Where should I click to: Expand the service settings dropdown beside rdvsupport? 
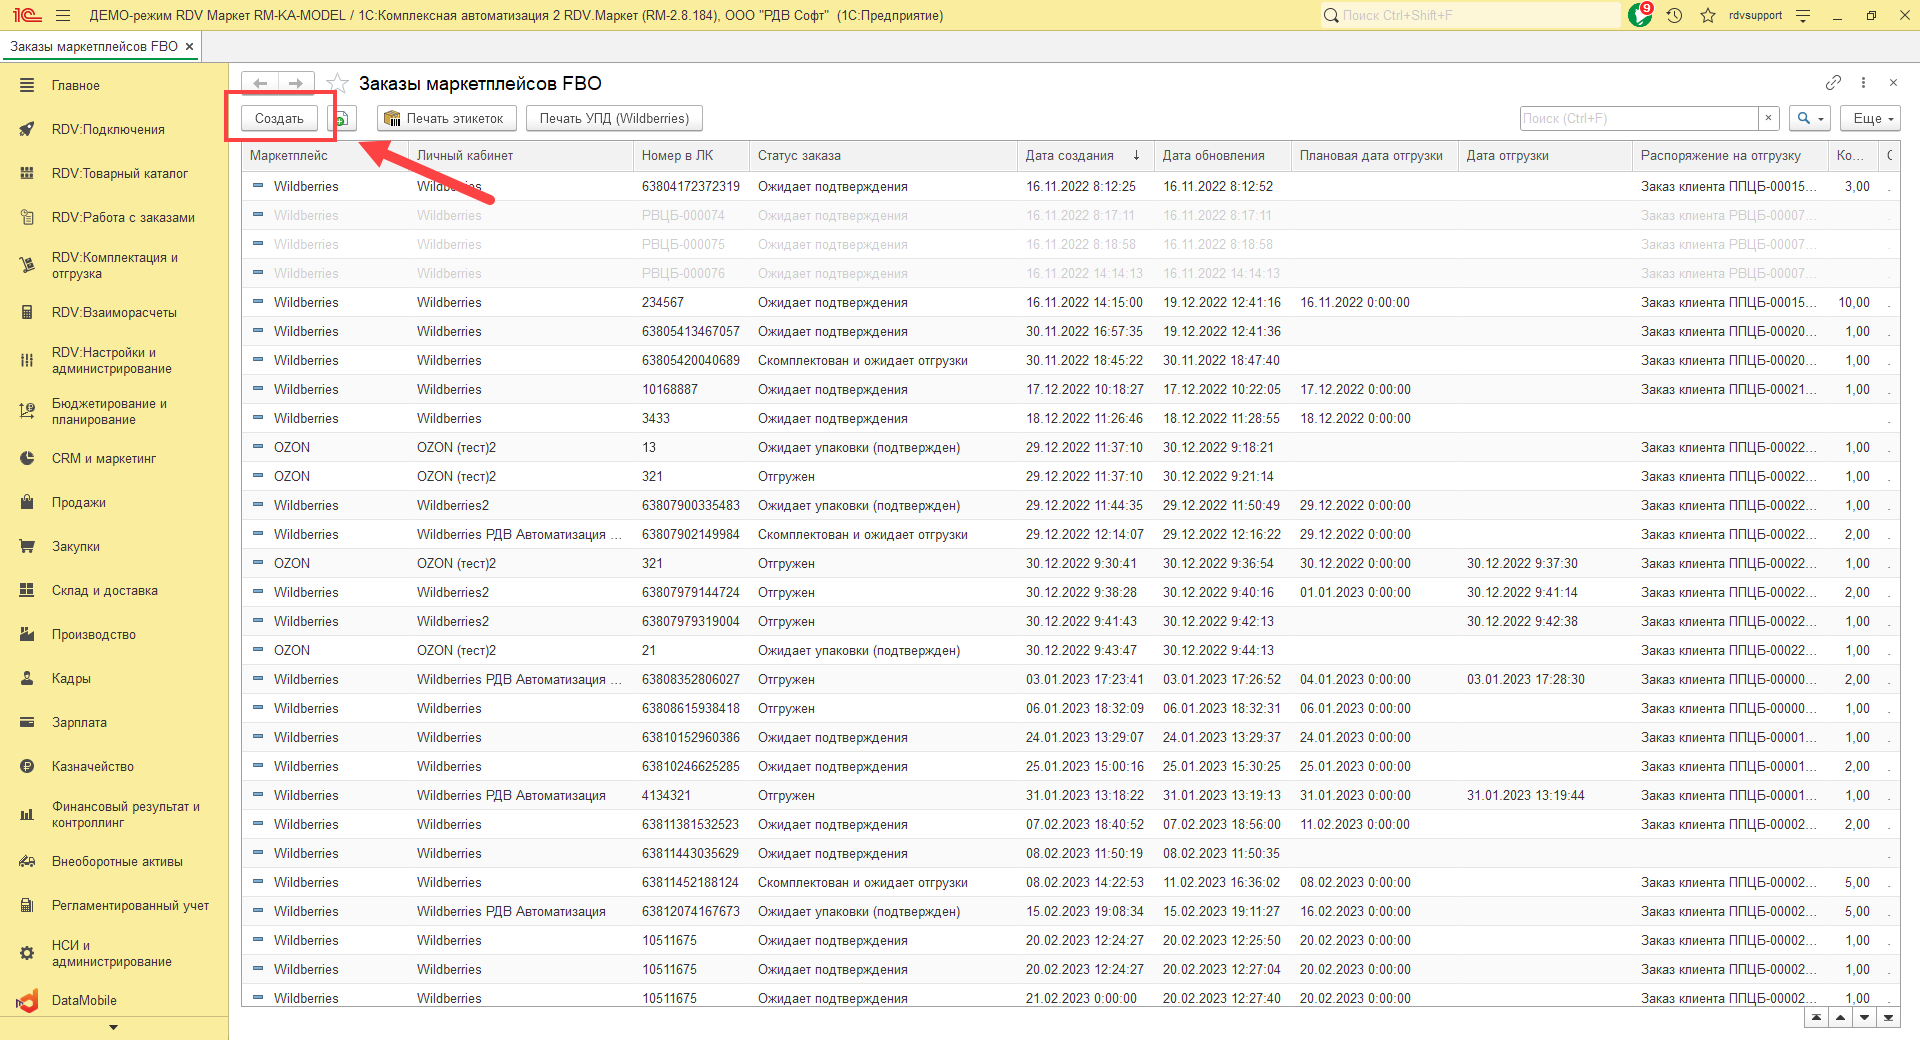(1803, 15)
